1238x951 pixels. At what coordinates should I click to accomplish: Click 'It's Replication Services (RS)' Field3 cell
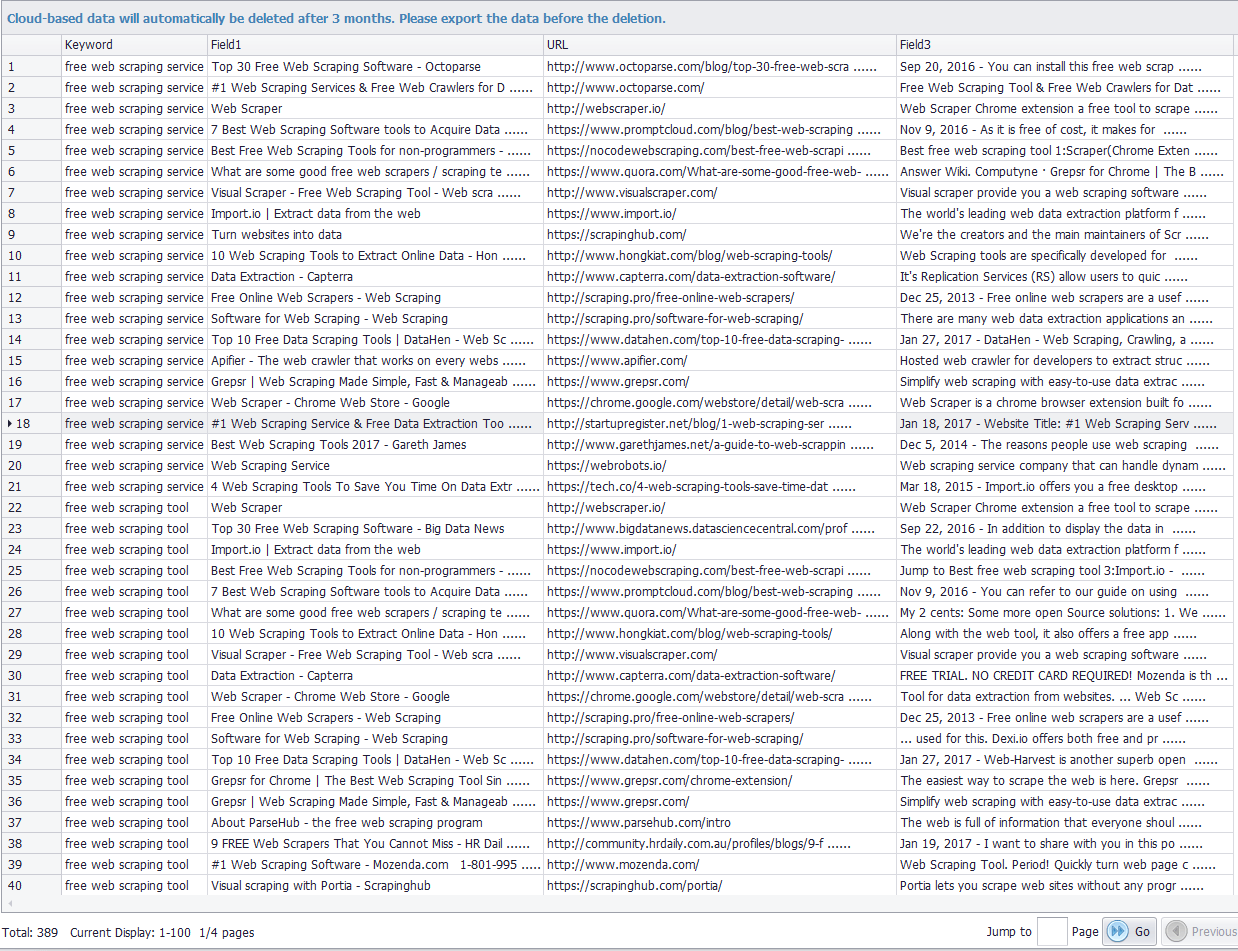1067,277
